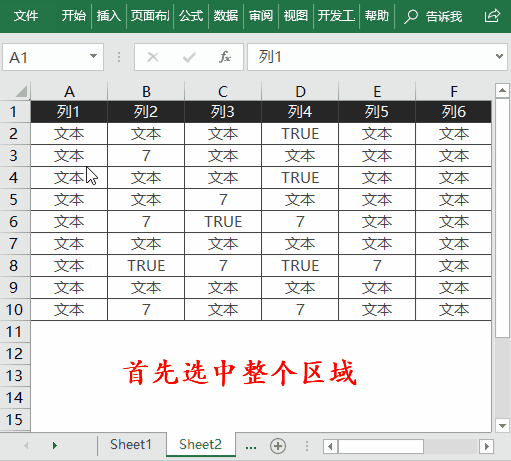Image resolution: width=511 pixels, height=461 pixels.
Task: Click the sheet tabs ellipsis
Action: point(251,446)
